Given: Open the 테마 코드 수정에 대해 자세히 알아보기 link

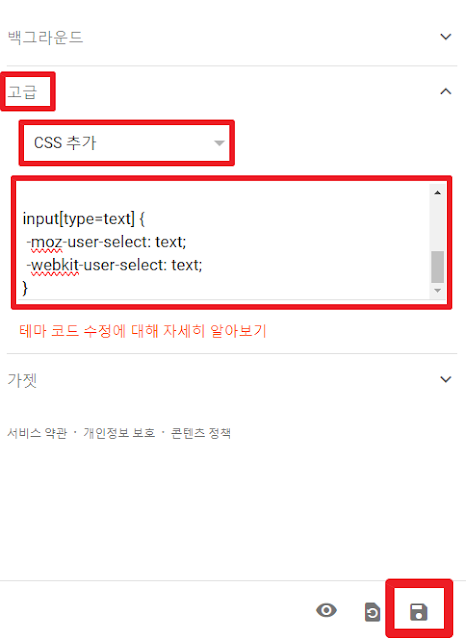Looking at the screenshot, I should [x=143, y=331].
